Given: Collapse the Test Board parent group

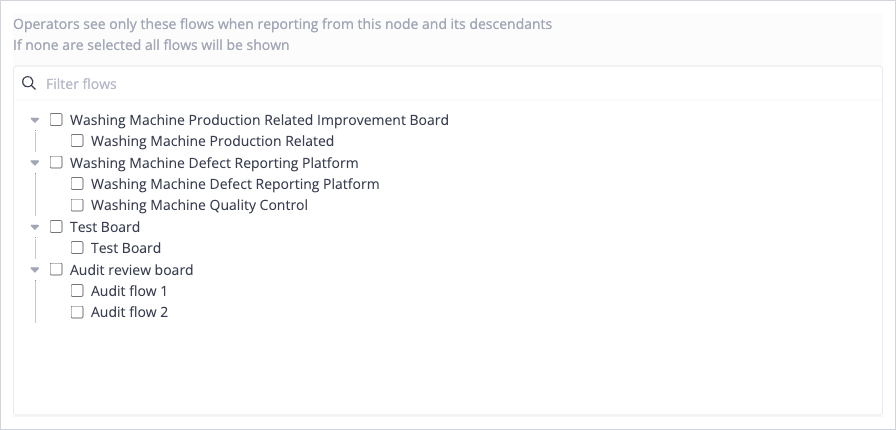Looking at the screenshot, I should (x=35, y=227).
